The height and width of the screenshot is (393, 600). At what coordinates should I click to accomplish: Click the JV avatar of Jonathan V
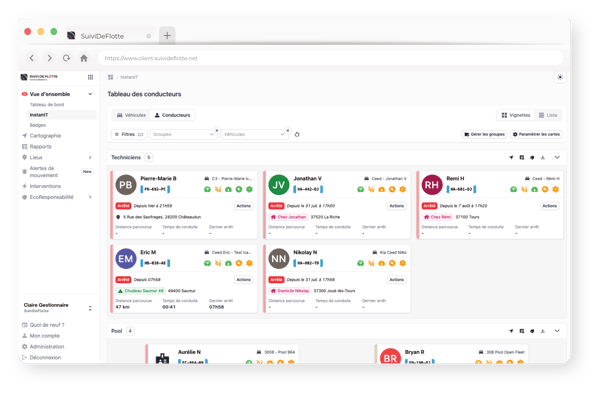(x=279, y=185)
